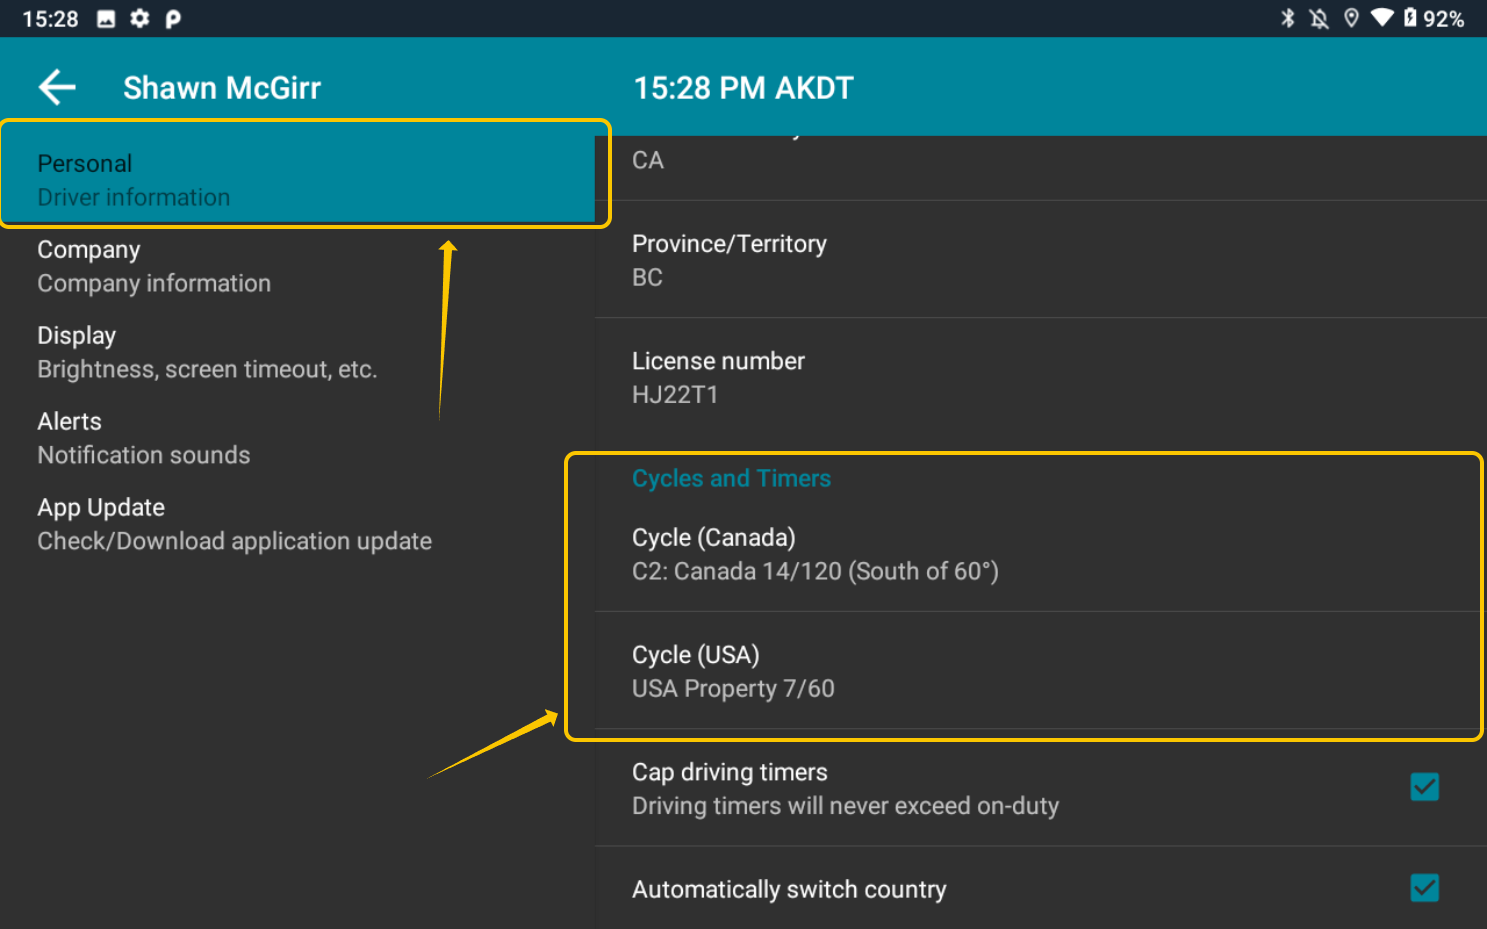Edit License number HJ22T1
The width and height of the screenshot is (1487, 929).
(x=1040, y=377)
